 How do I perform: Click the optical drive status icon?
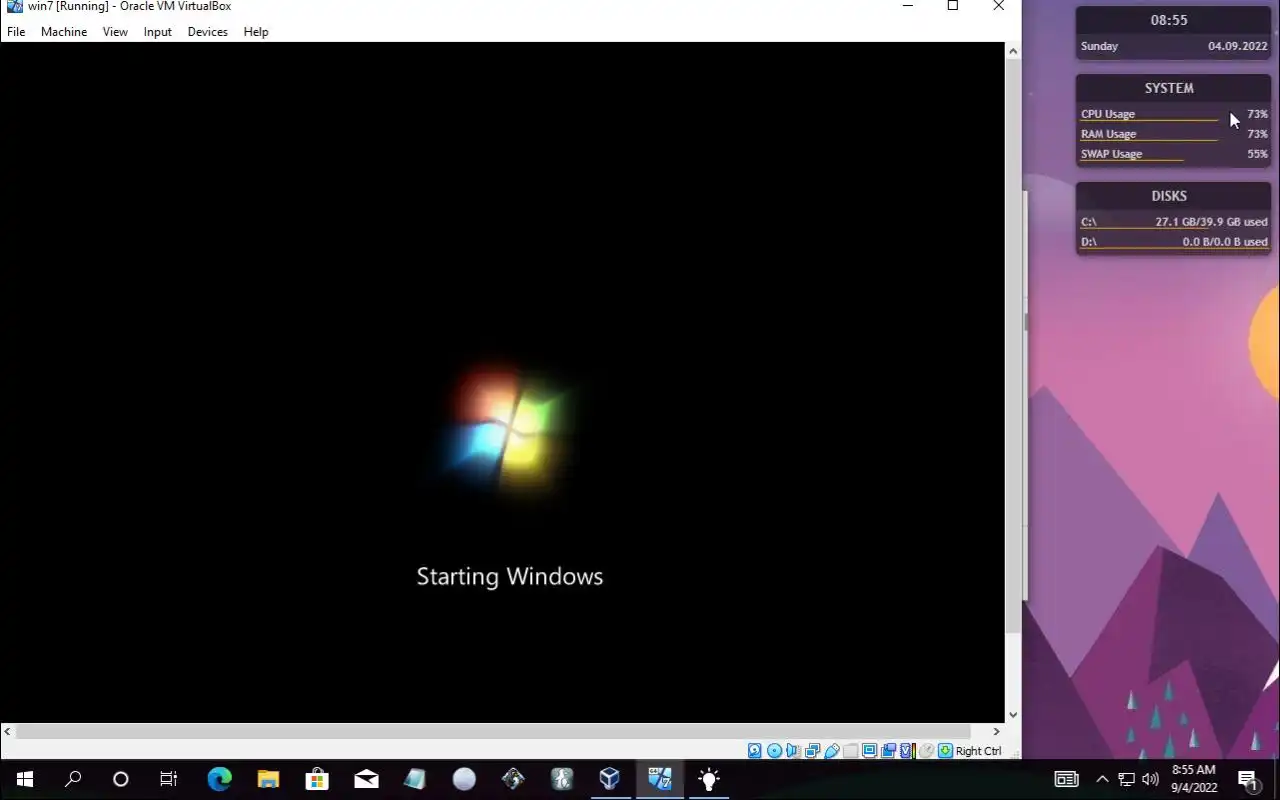click(775, 751)
